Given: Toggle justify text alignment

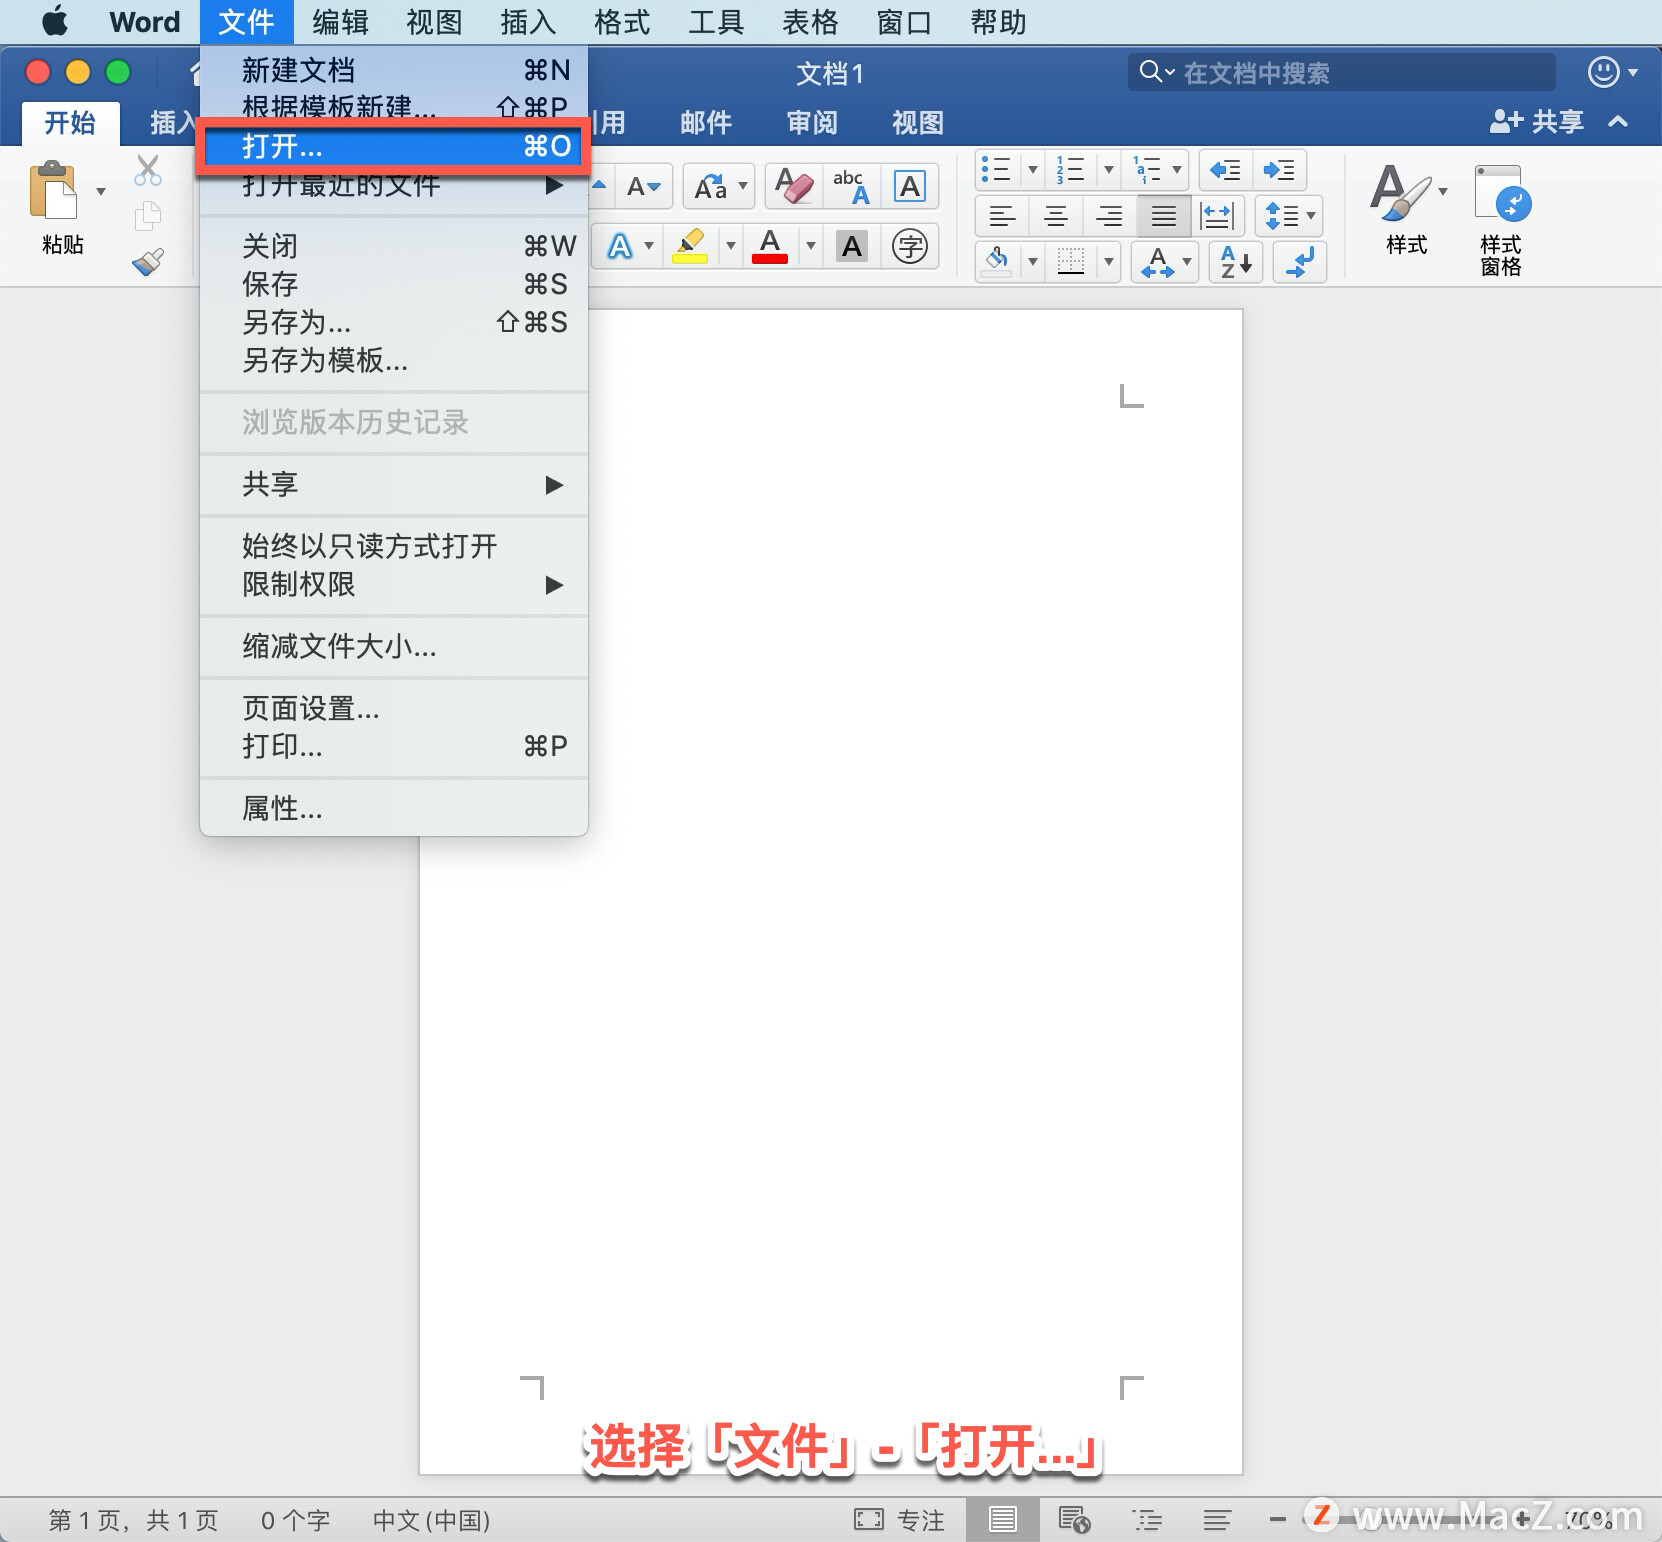Looking at the screenshot, I should coord(1164,215).
